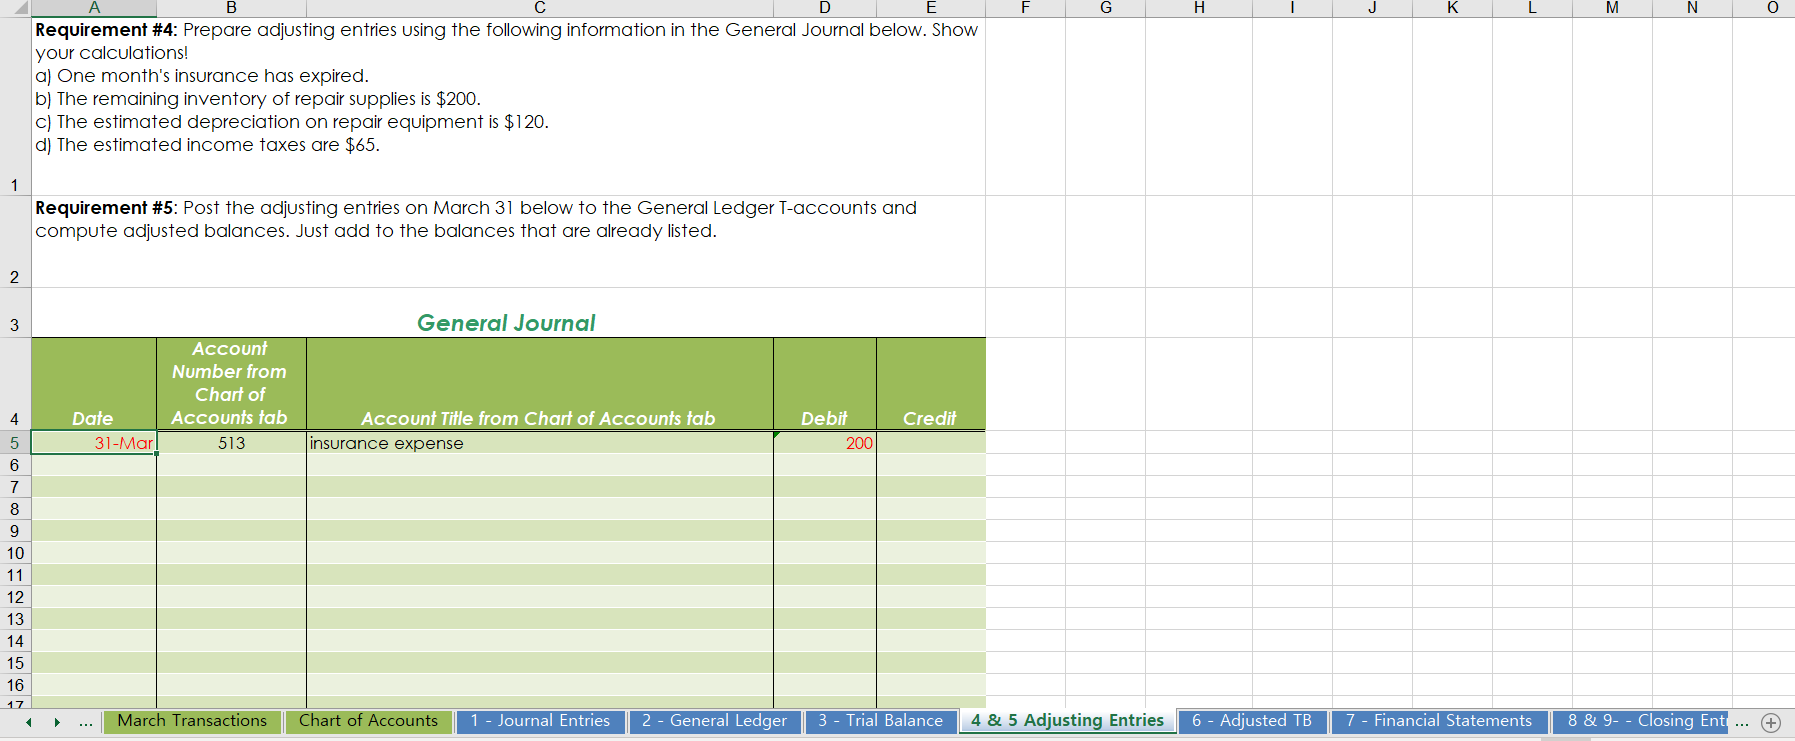Open the 7 - Financial Statements tab
Viewport: 1795px width, 741px height.
coord(1439,721)
